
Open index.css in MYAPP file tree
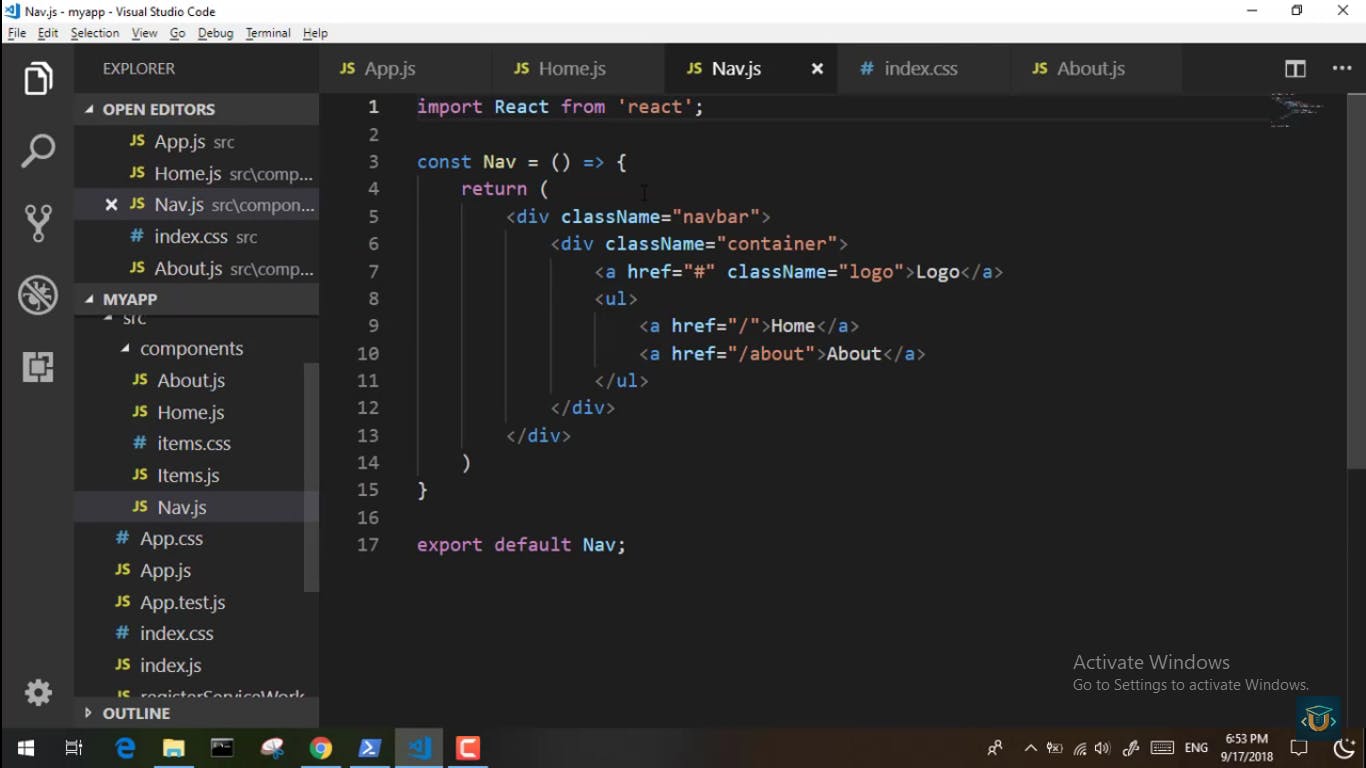[x=190, y=633]
